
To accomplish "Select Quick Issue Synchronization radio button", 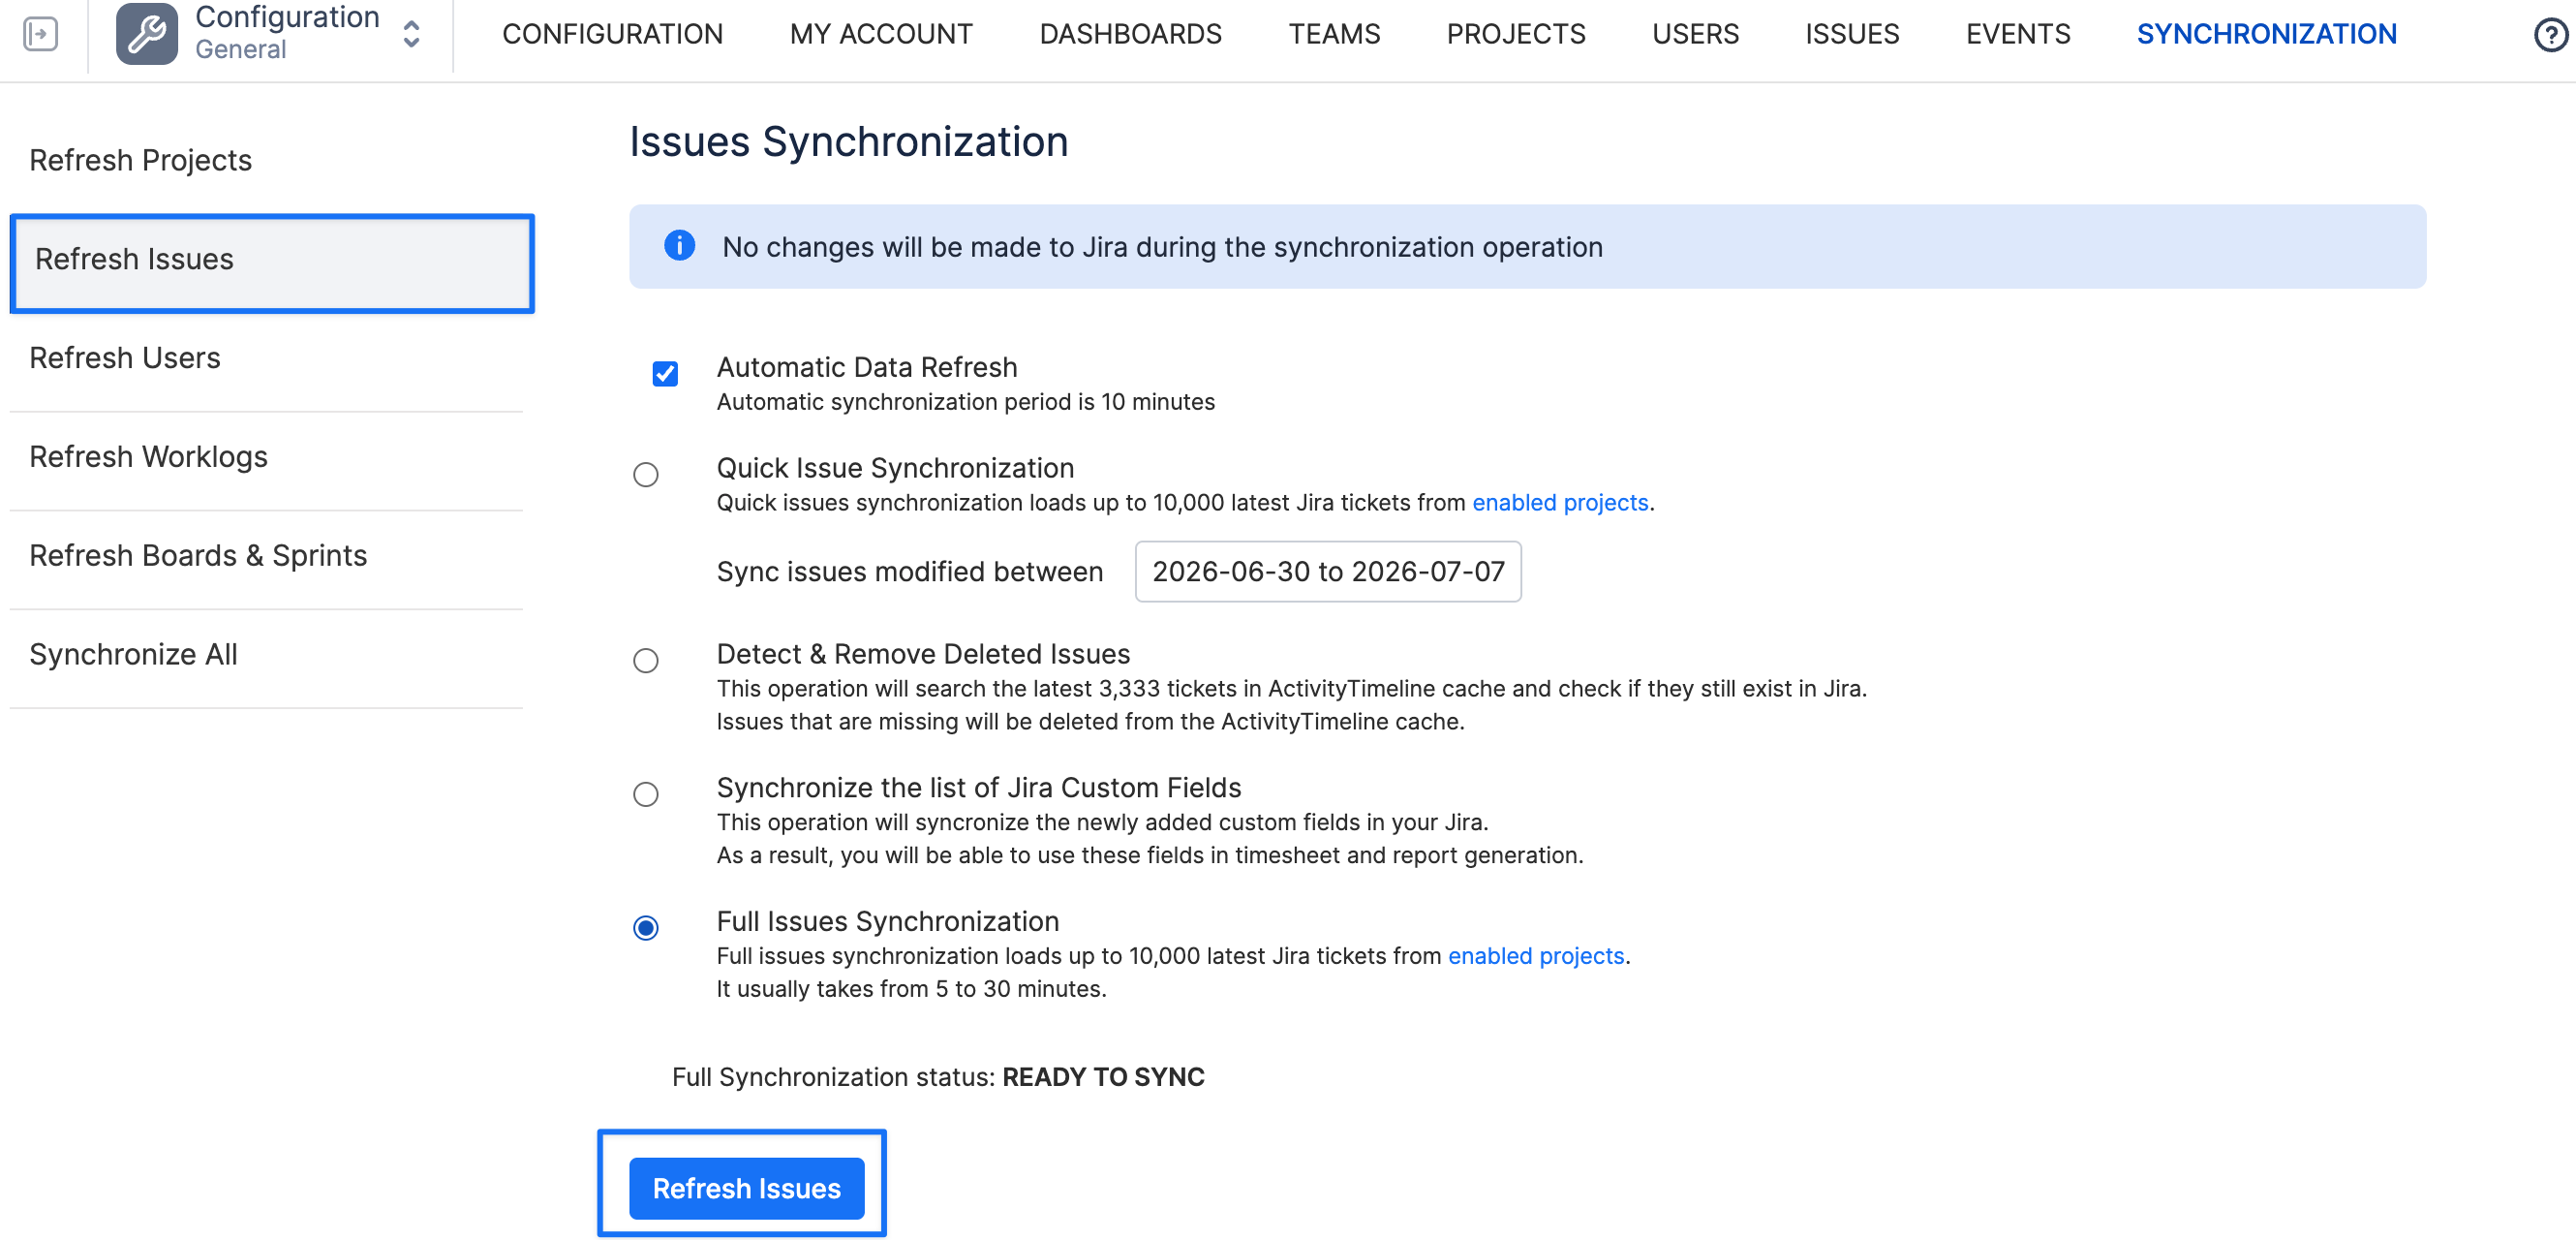I will 646,474.
